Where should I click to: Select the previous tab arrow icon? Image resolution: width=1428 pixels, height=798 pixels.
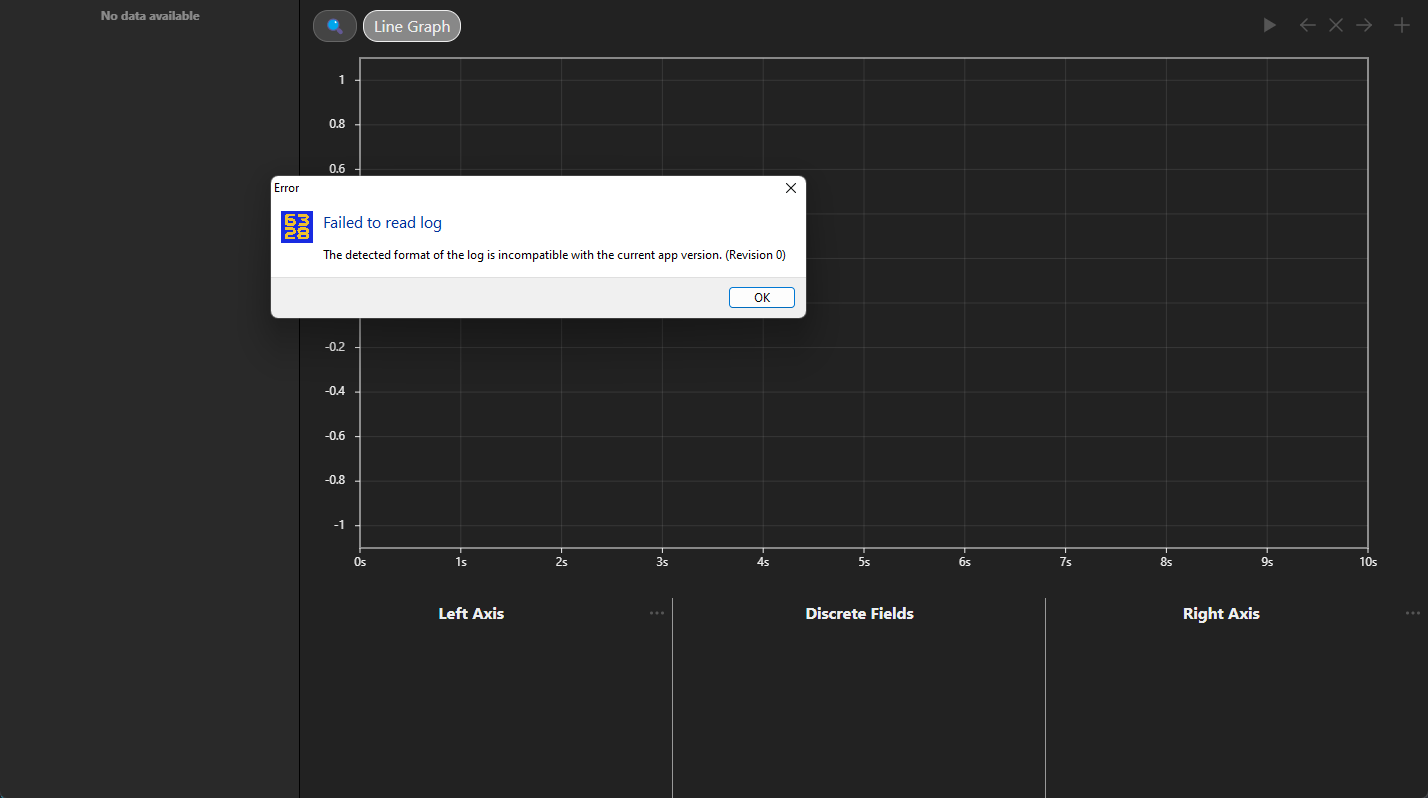(1307, 25)
